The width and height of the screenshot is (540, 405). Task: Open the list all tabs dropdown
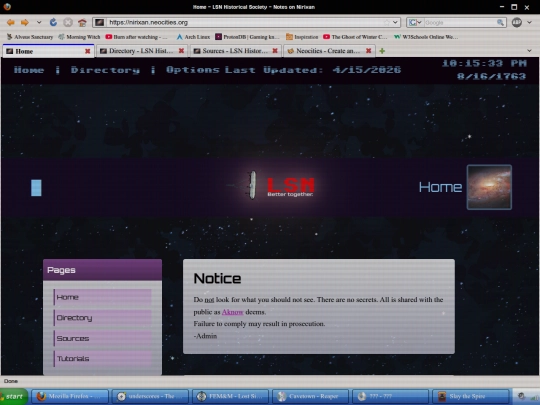pos(529,51)
